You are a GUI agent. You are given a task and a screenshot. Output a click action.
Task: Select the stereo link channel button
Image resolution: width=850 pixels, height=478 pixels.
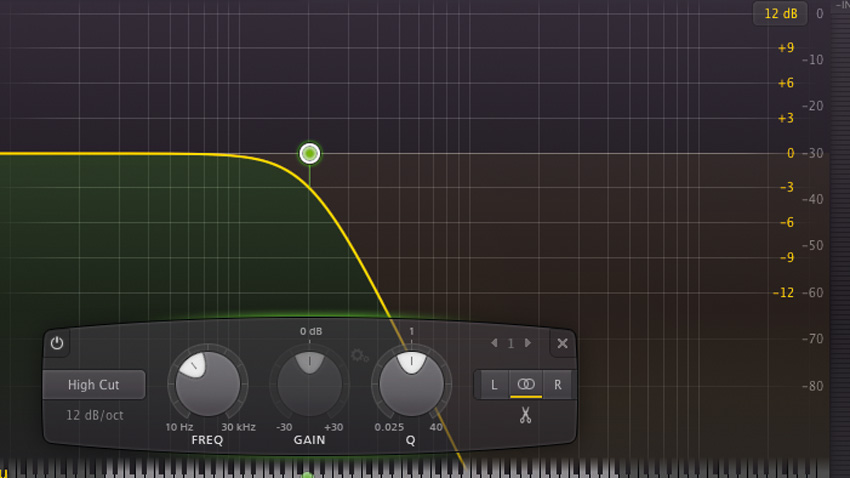tap(526, 385)
